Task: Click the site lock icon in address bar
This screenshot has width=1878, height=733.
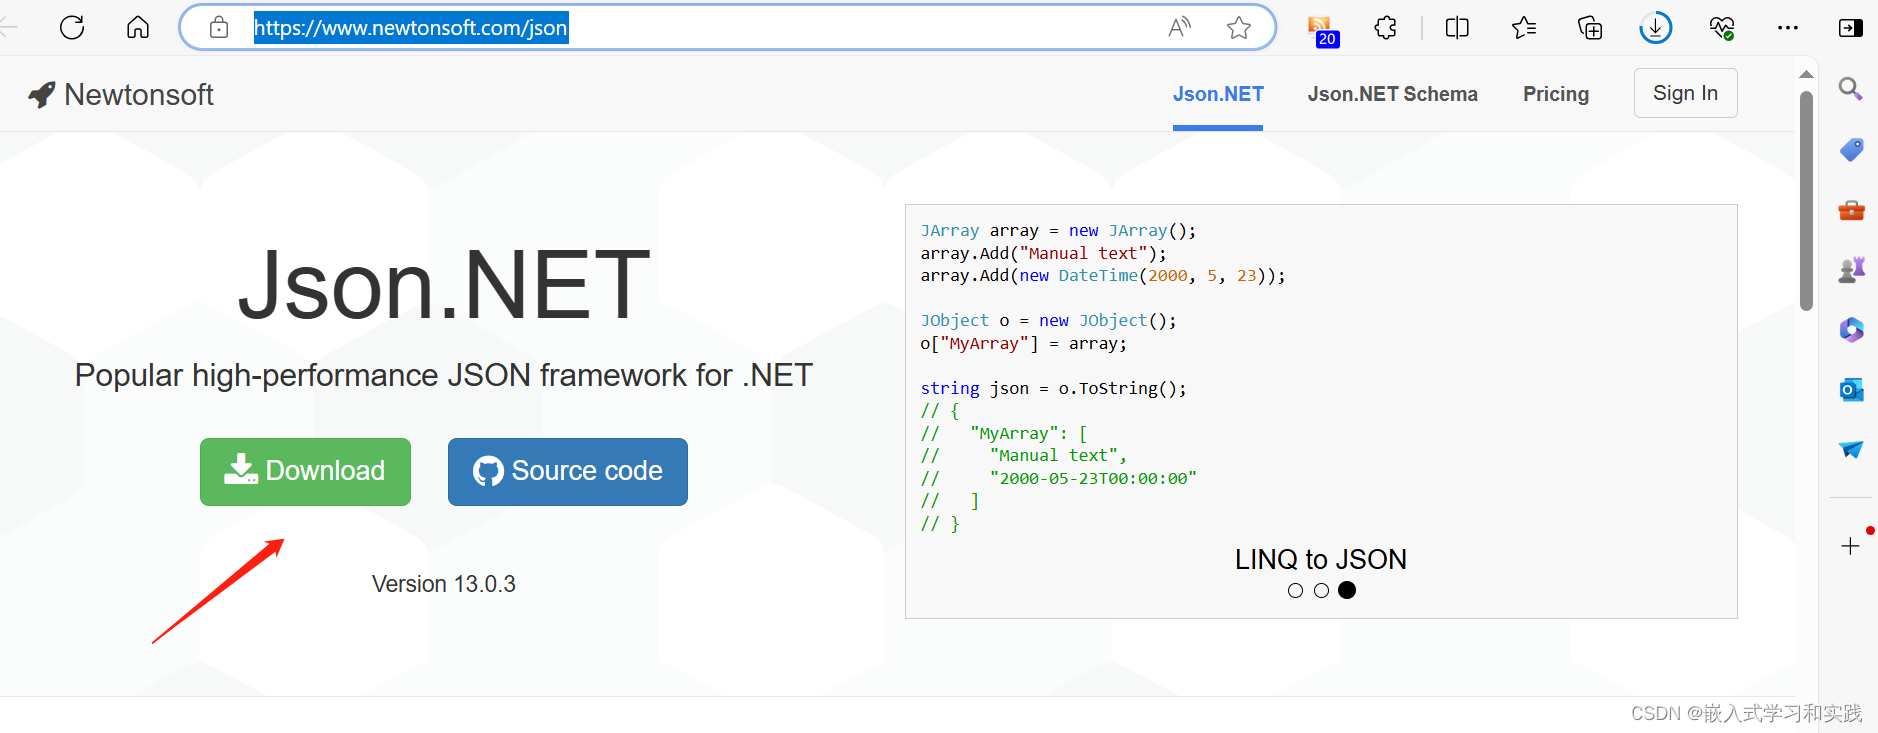Action: pyautogui.click(x=219, y=27)
